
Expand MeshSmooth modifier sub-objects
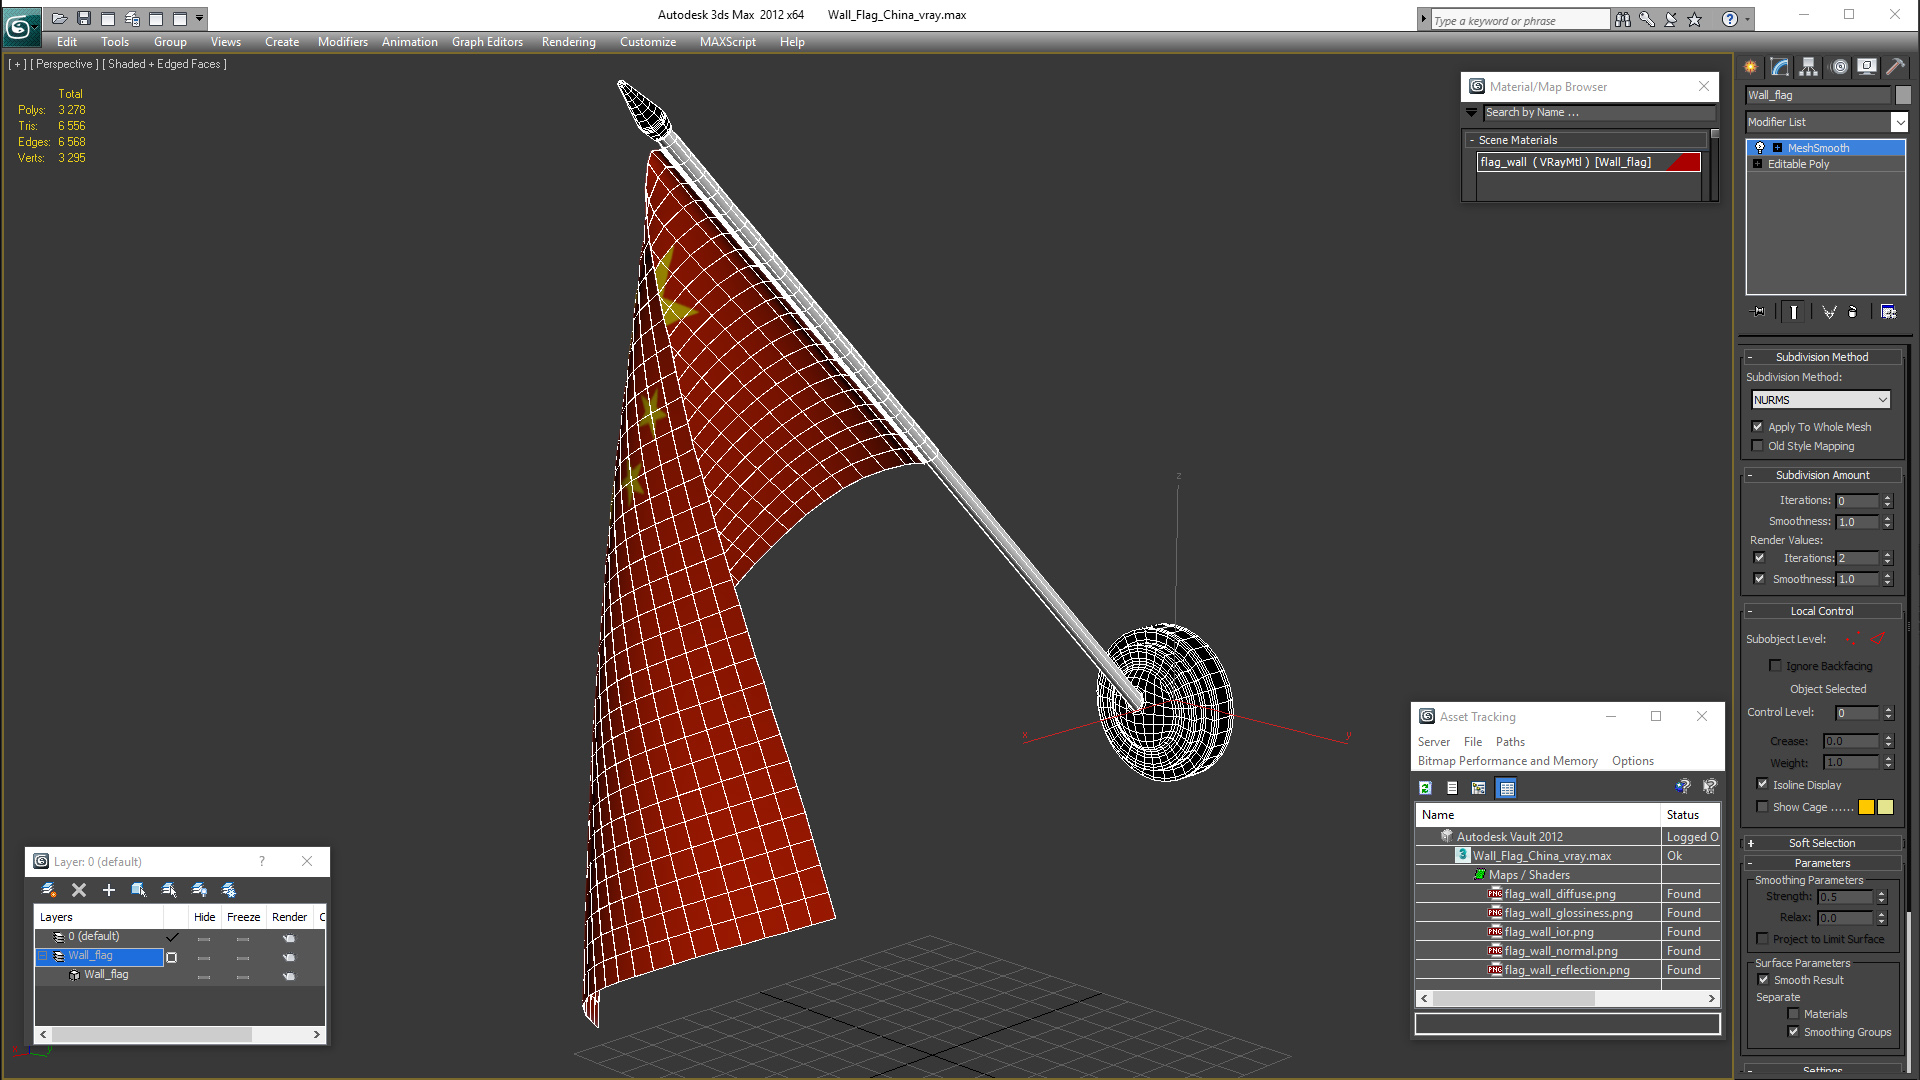coord(1778,148)
